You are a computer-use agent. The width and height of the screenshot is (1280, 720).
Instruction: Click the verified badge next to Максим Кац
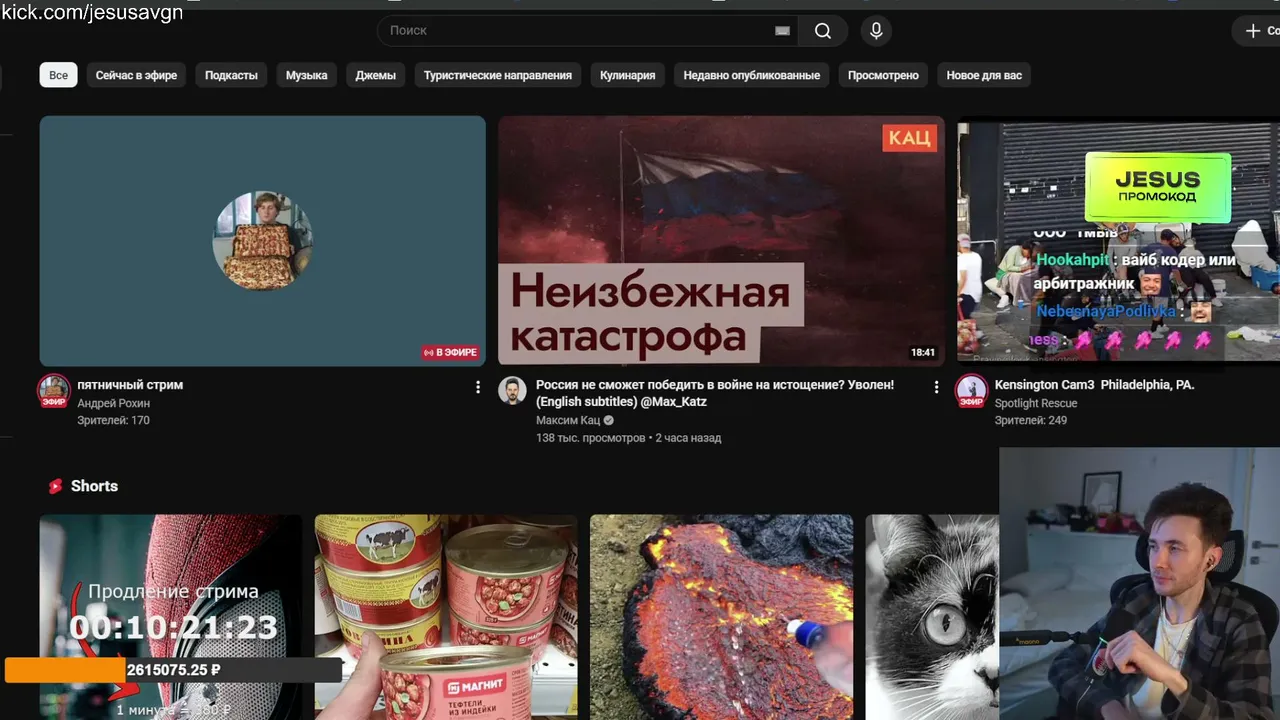click(608, 420)
